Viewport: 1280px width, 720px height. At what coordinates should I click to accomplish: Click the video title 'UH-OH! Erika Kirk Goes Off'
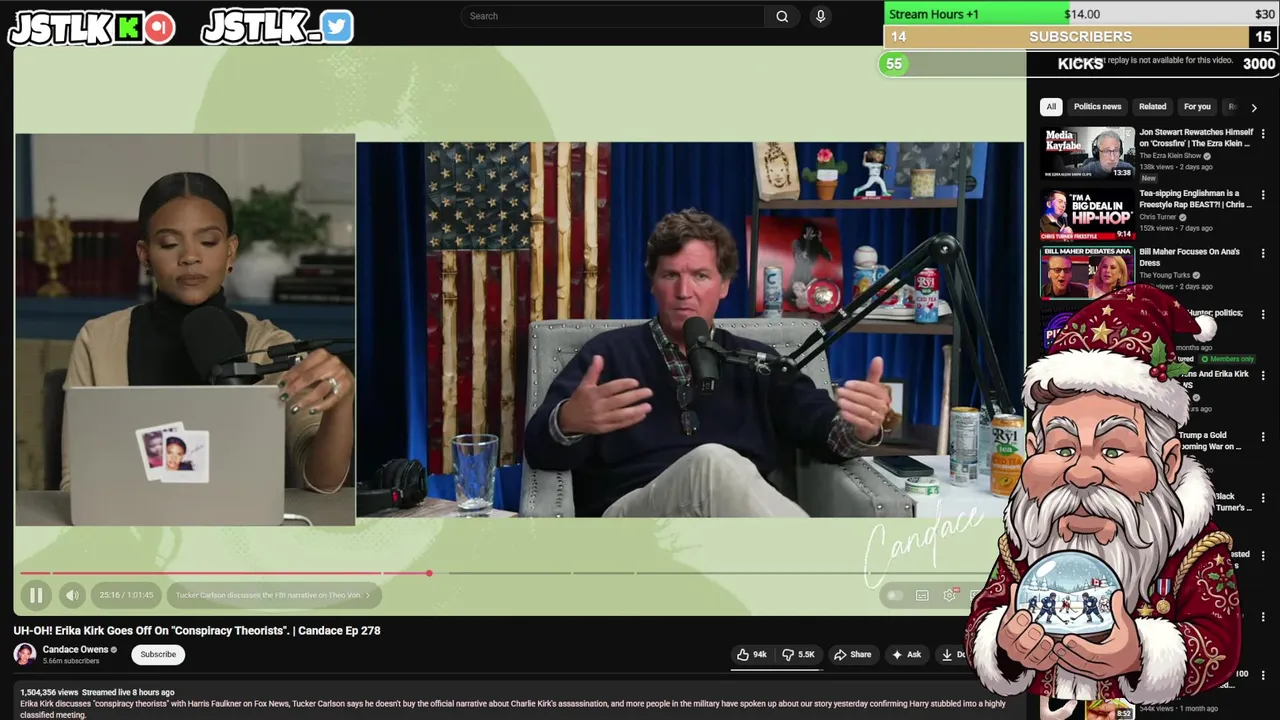(x=197, y=631)
